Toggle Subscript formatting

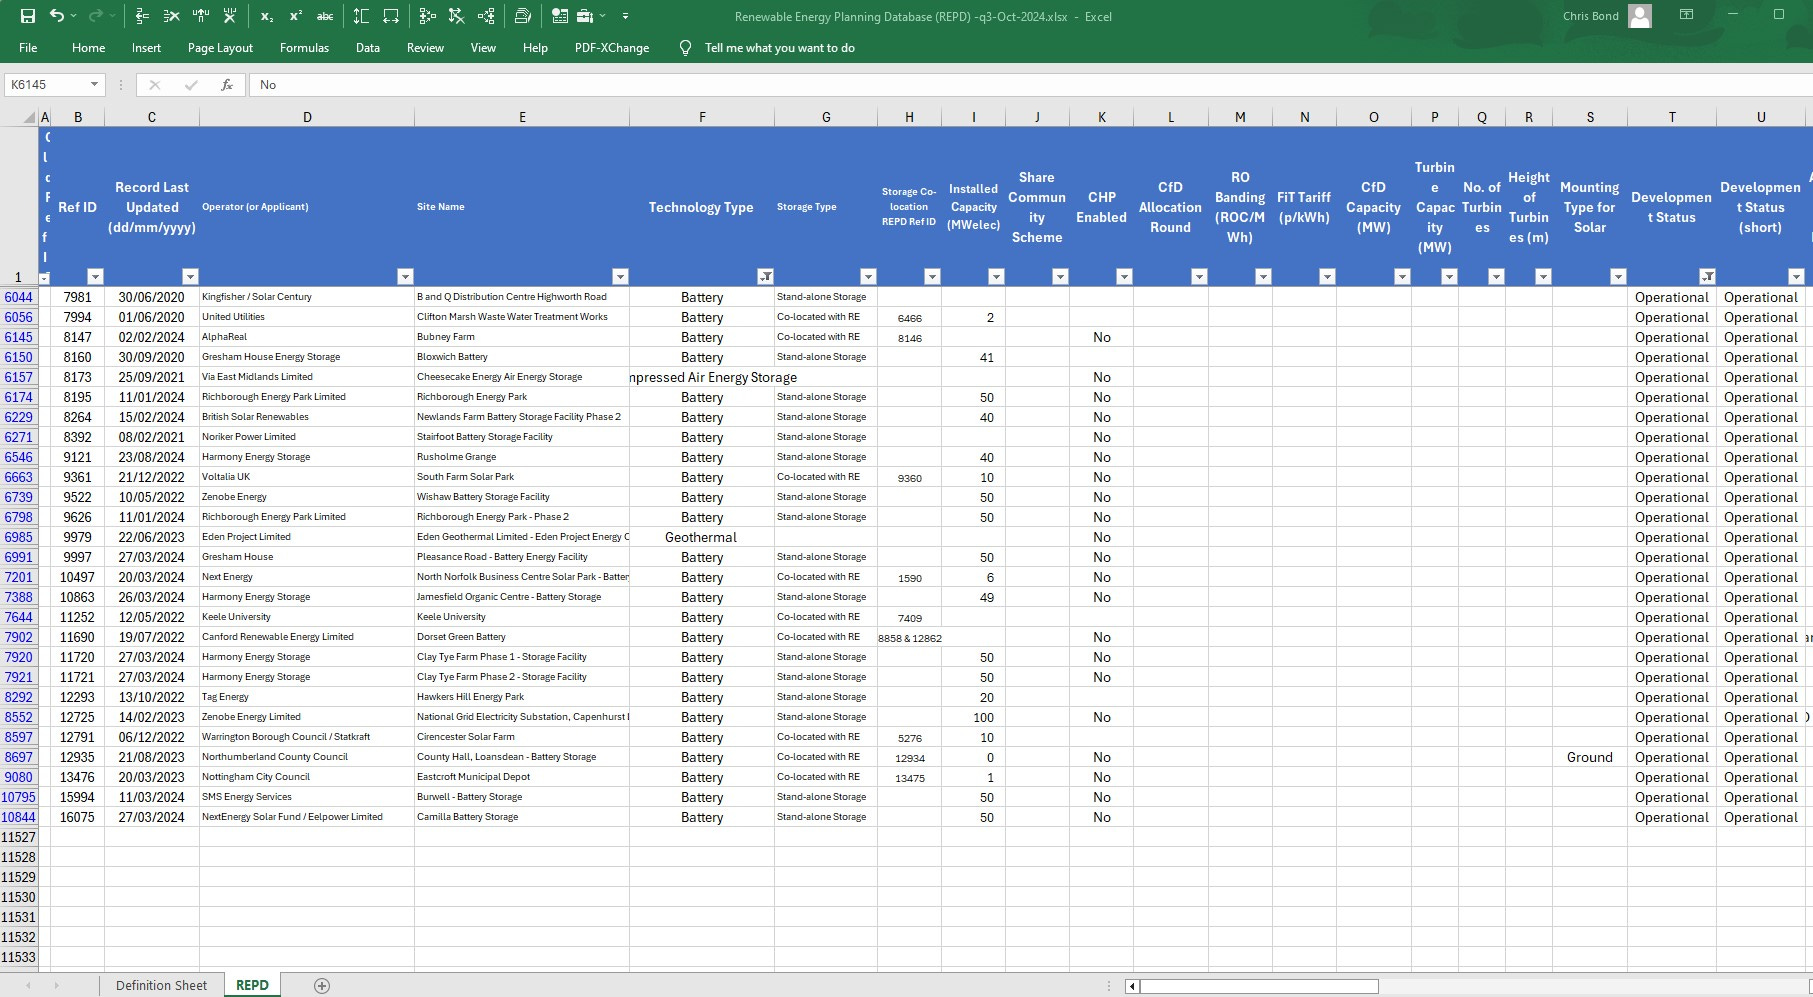[267, 16]
